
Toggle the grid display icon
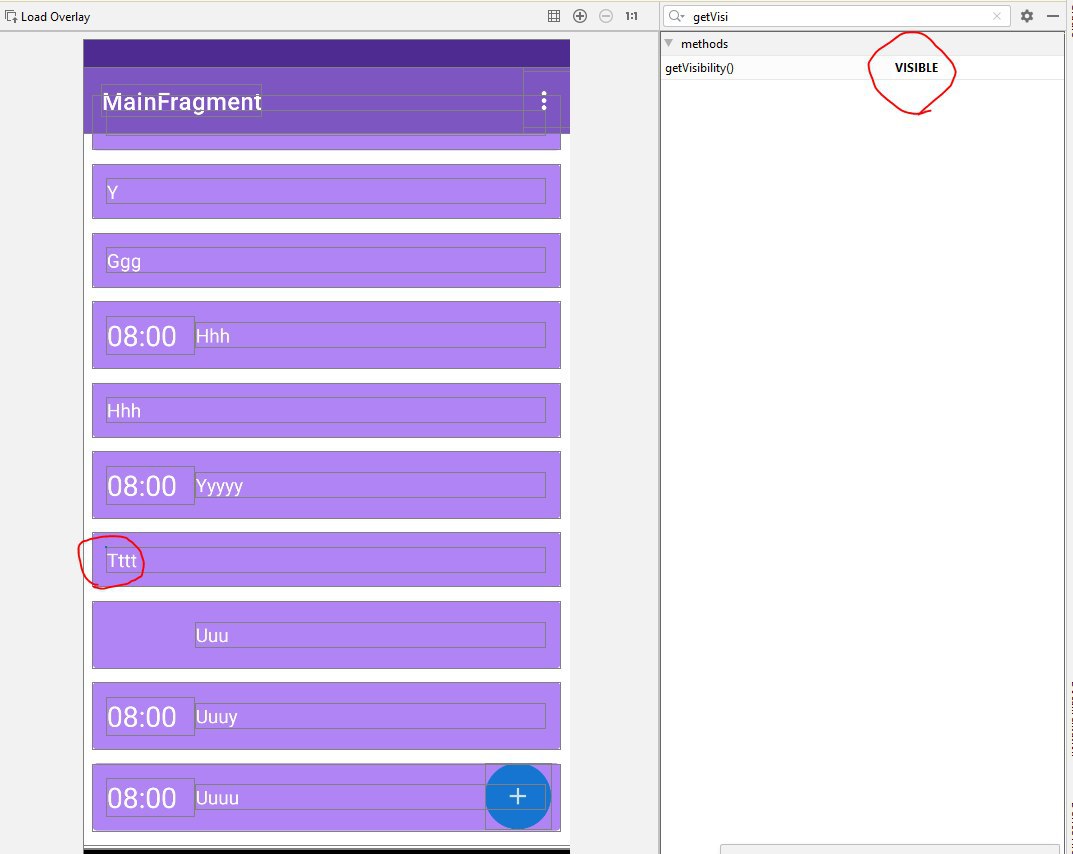tap(554, 16)
